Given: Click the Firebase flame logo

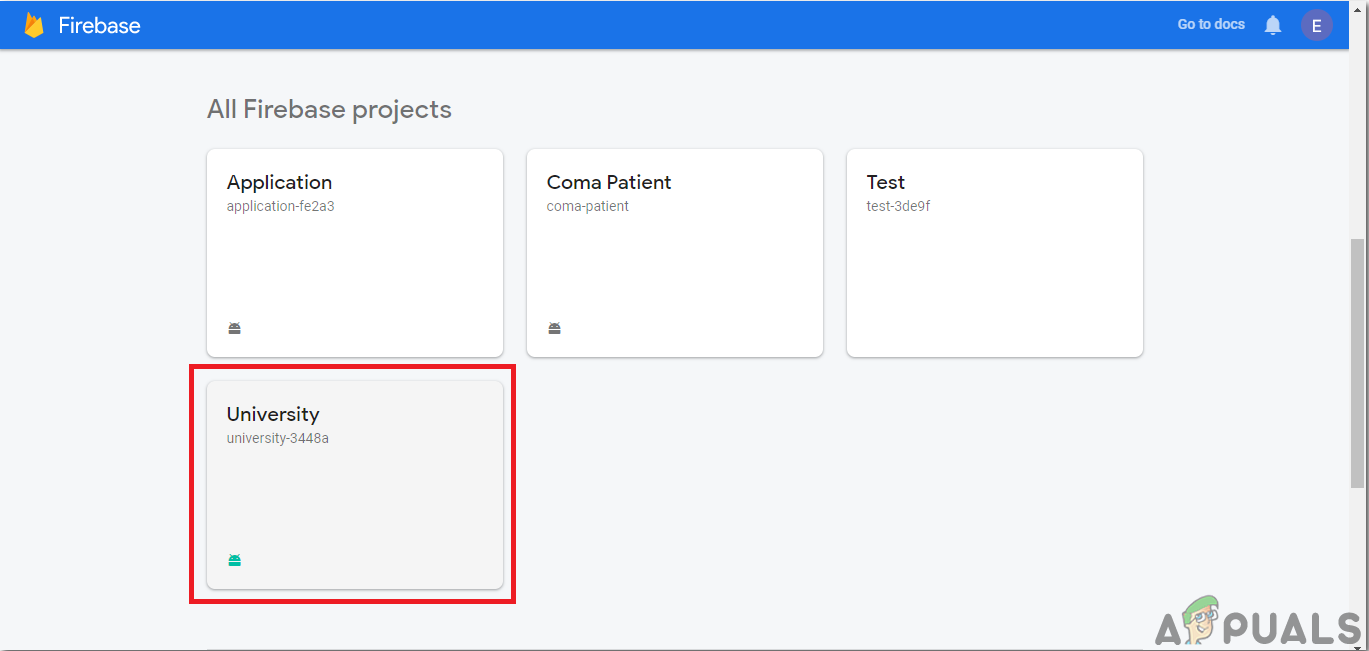Looking at the screenshot, I should (x=34, y=25).
